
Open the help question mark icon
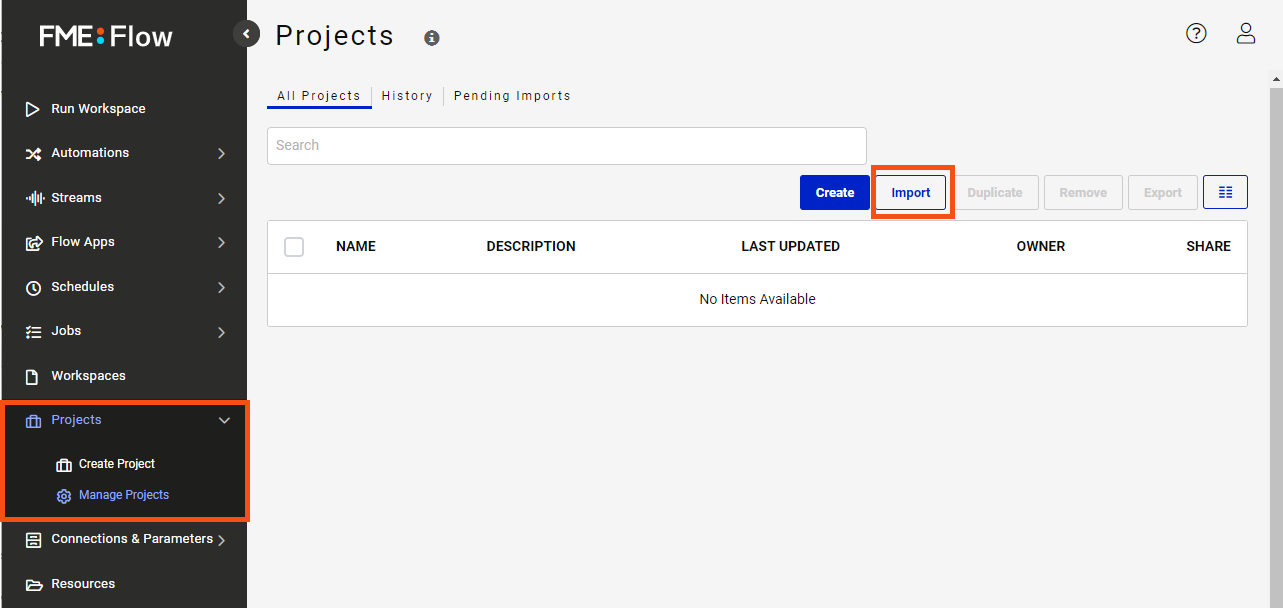pyautogui.click(x=1196, y=33)
